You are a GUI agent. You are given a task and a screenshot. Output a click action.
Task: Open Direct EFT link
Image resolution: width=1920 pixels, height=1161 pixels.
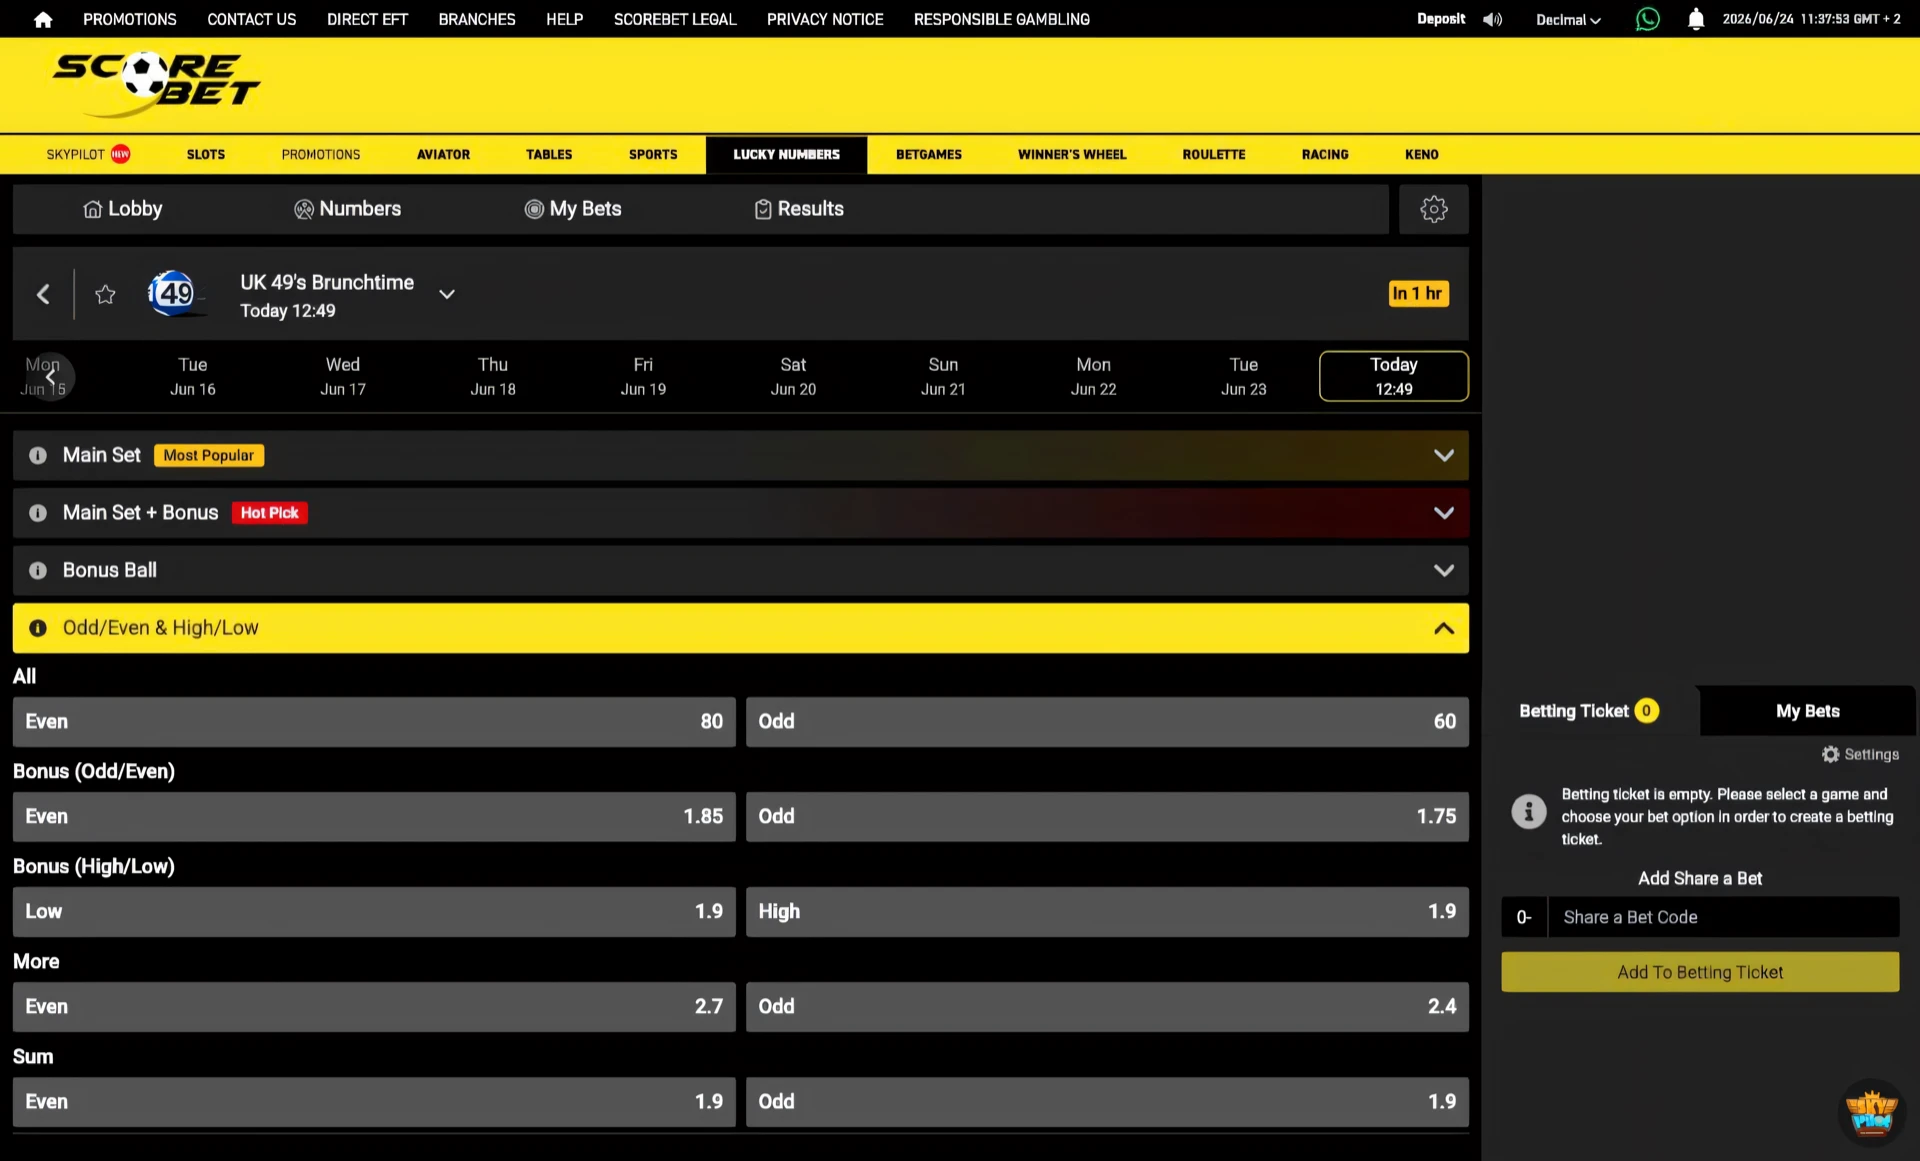pos(367,19)
